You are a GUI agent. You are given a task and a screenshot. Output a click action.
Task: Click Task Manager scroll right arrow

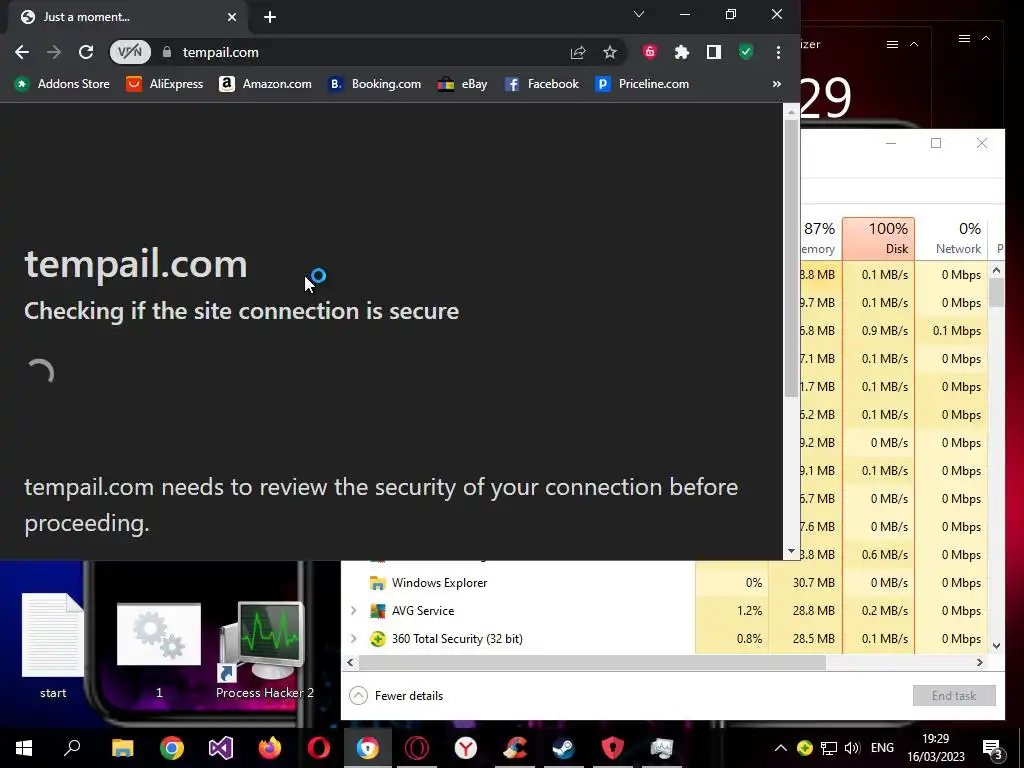pos(980,662)
